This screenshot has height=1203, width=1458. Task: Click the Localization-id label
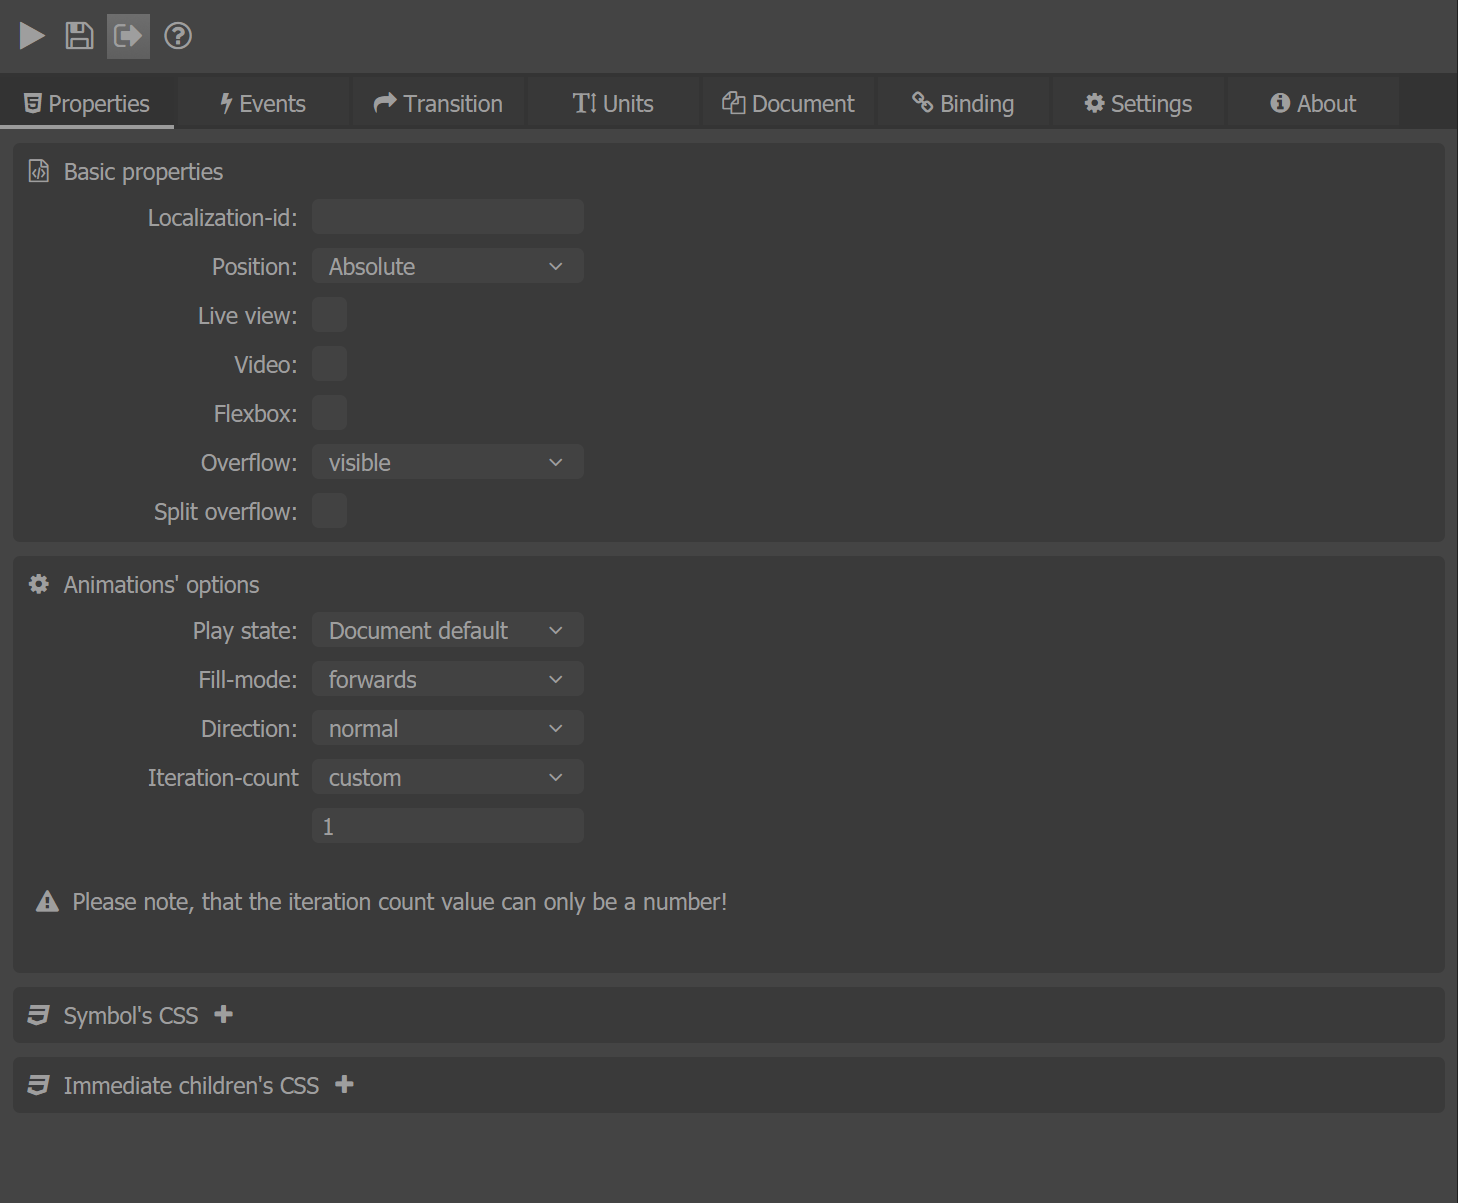point(222,218)
